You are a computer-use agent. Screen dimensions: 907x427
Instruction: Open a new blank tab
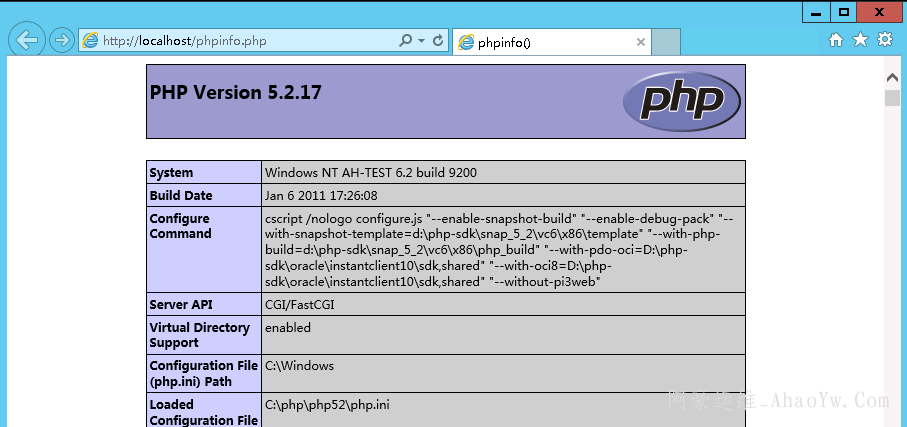point(667,42)
